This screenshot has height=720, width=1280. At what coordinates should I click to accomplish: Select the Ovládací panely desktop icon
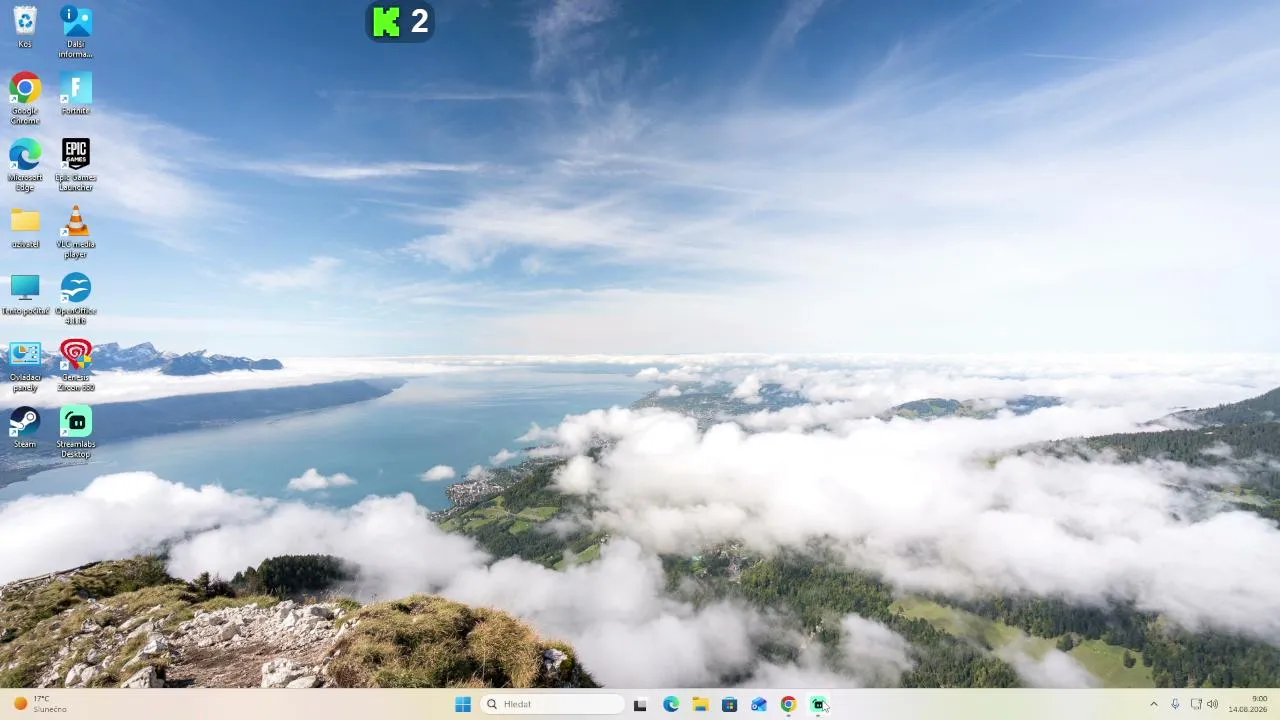point(25,365)
